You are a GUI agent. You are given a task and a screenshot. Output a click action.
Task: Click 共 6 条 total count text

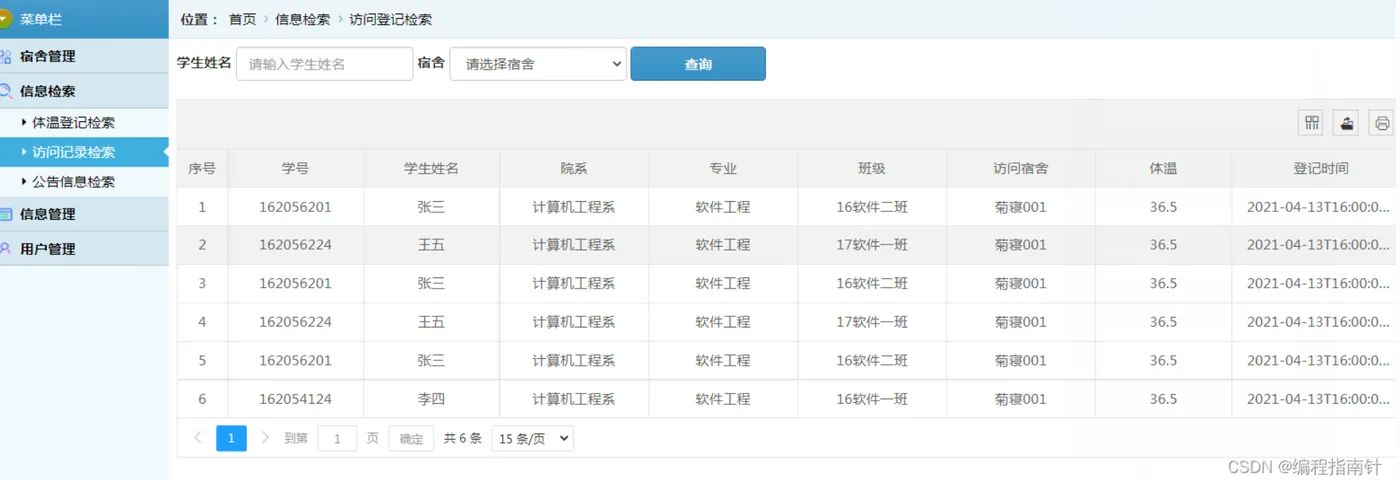(x=463, y=438)
